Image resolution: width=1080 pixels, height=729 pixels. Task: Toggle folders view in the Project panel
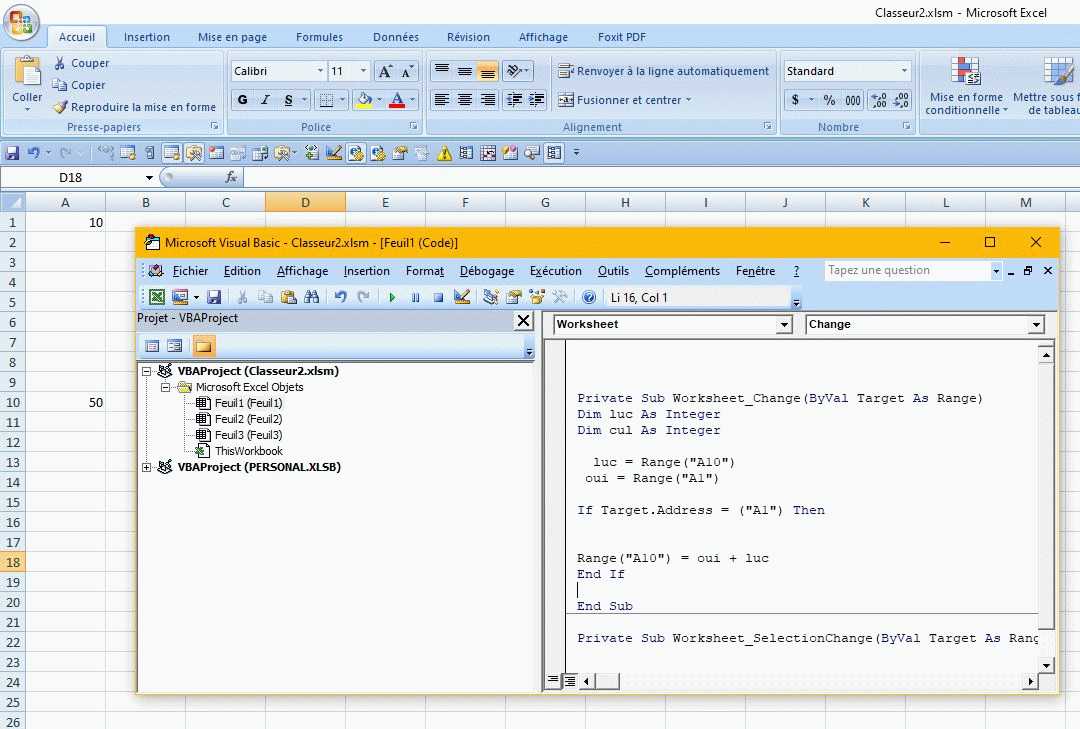click(x=203, y=346)
